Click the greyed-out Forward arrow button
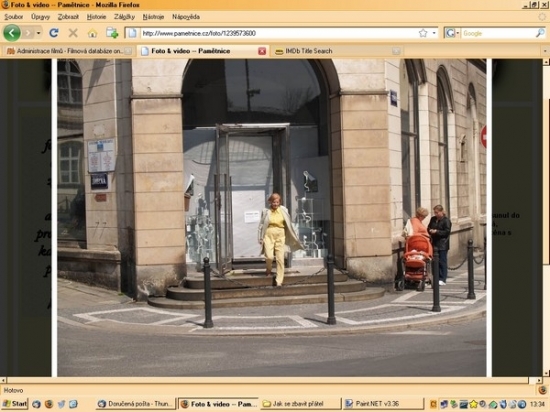550x412 pixels. coord(28,33)
